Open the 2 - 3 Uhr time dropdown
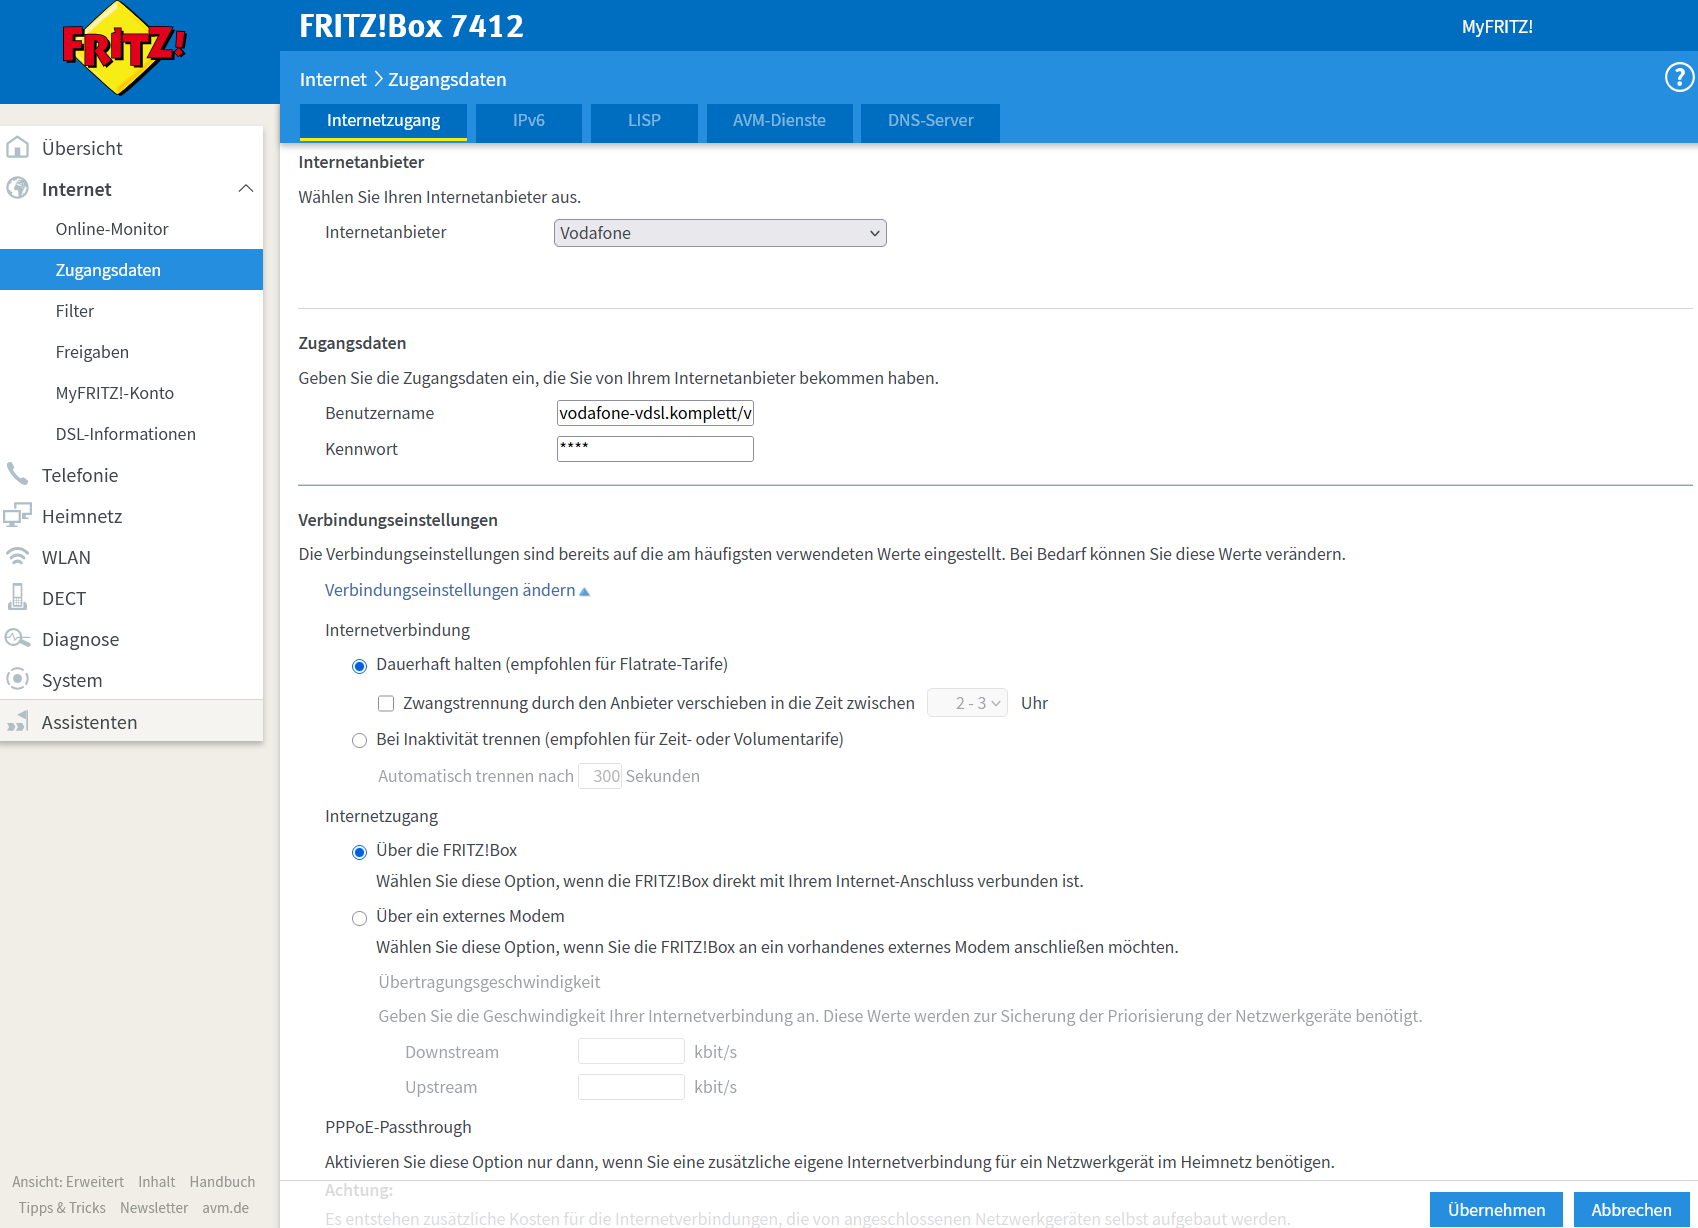Image resolution: width=1698 pixels, height=1228 pixels. [967, 703]
